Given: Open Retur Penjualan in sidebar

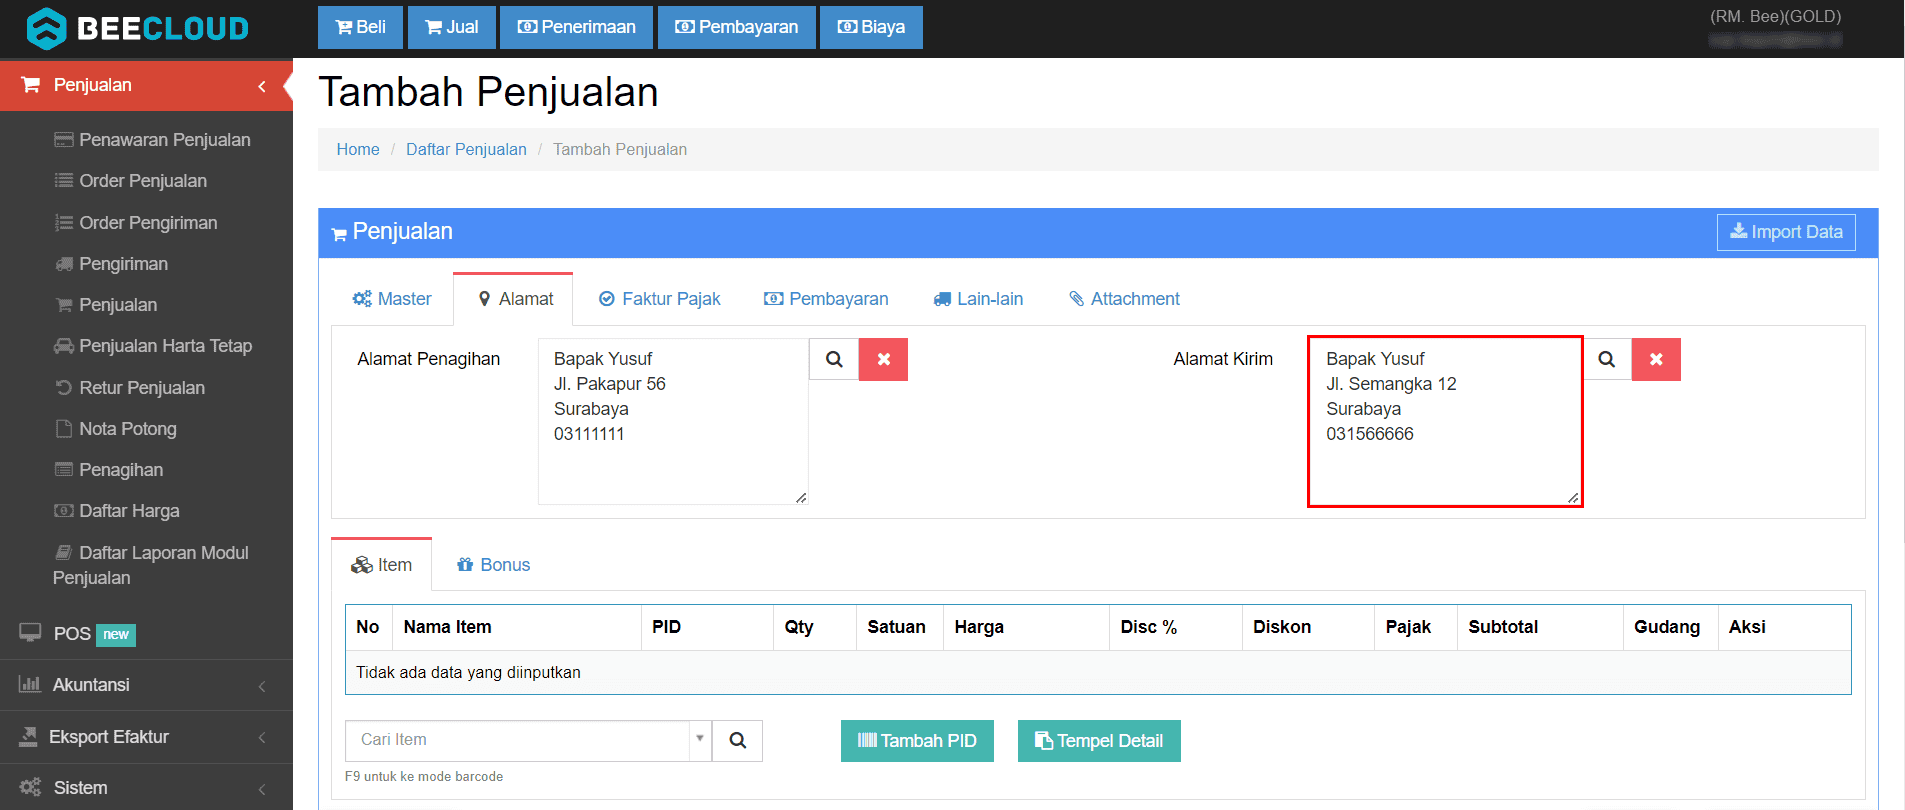Looking at the screenshot, I should [141, 388].
